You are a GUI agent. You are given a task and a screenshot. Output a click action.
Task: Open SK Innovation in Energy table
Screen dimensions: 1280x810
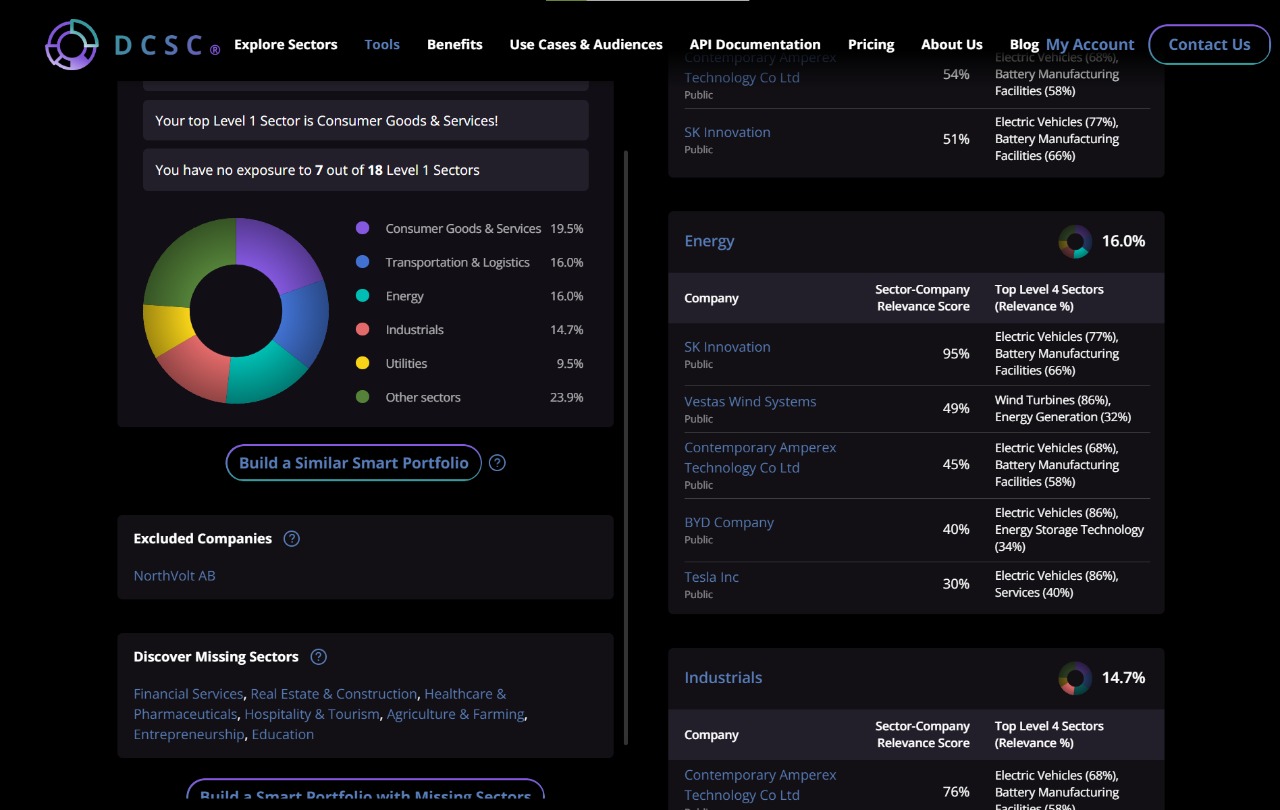tap(727, 347)
